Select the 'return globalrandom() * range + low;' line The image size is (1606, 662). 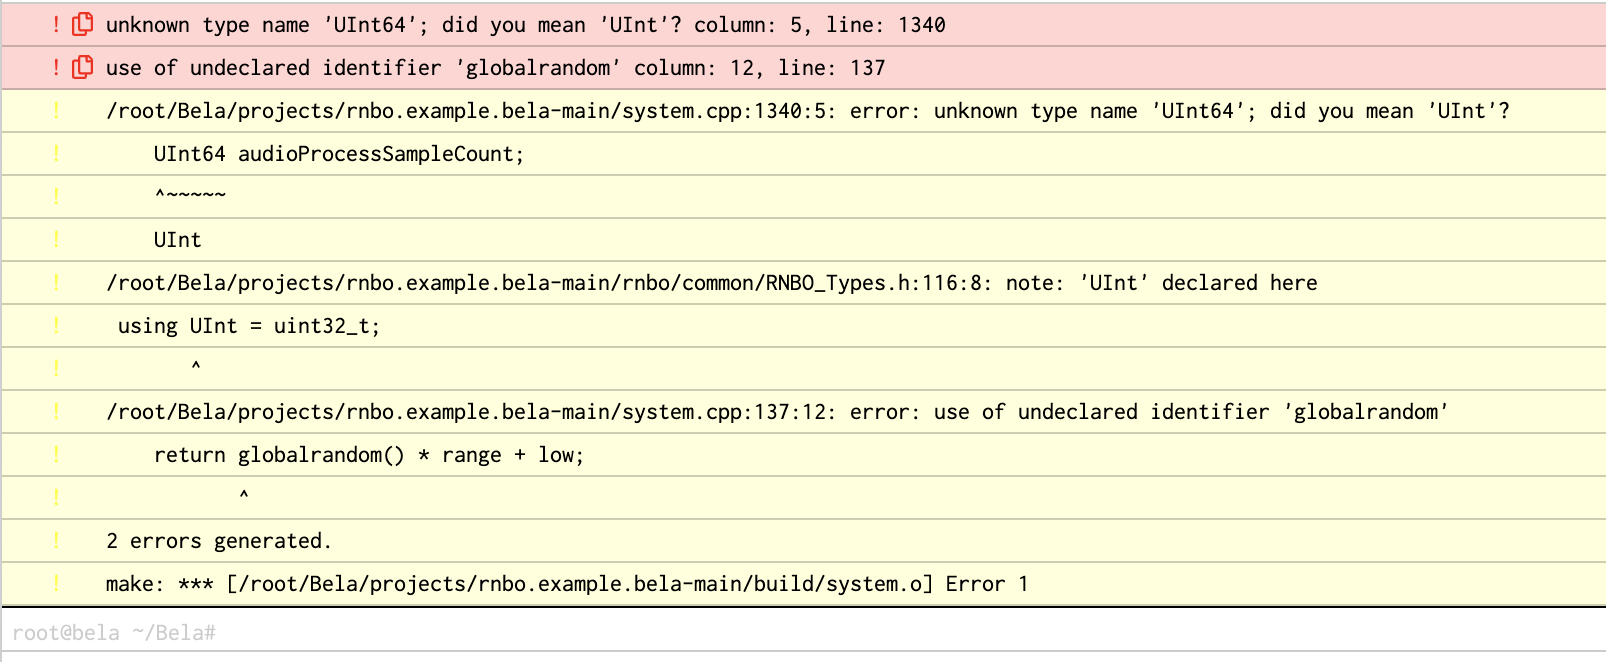(368, 455)
